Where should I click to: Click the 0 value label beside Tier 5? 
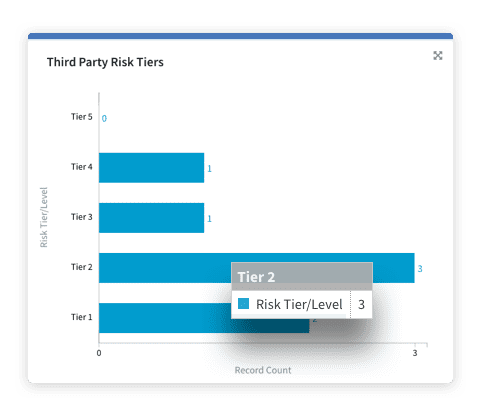tap(104, 119)
